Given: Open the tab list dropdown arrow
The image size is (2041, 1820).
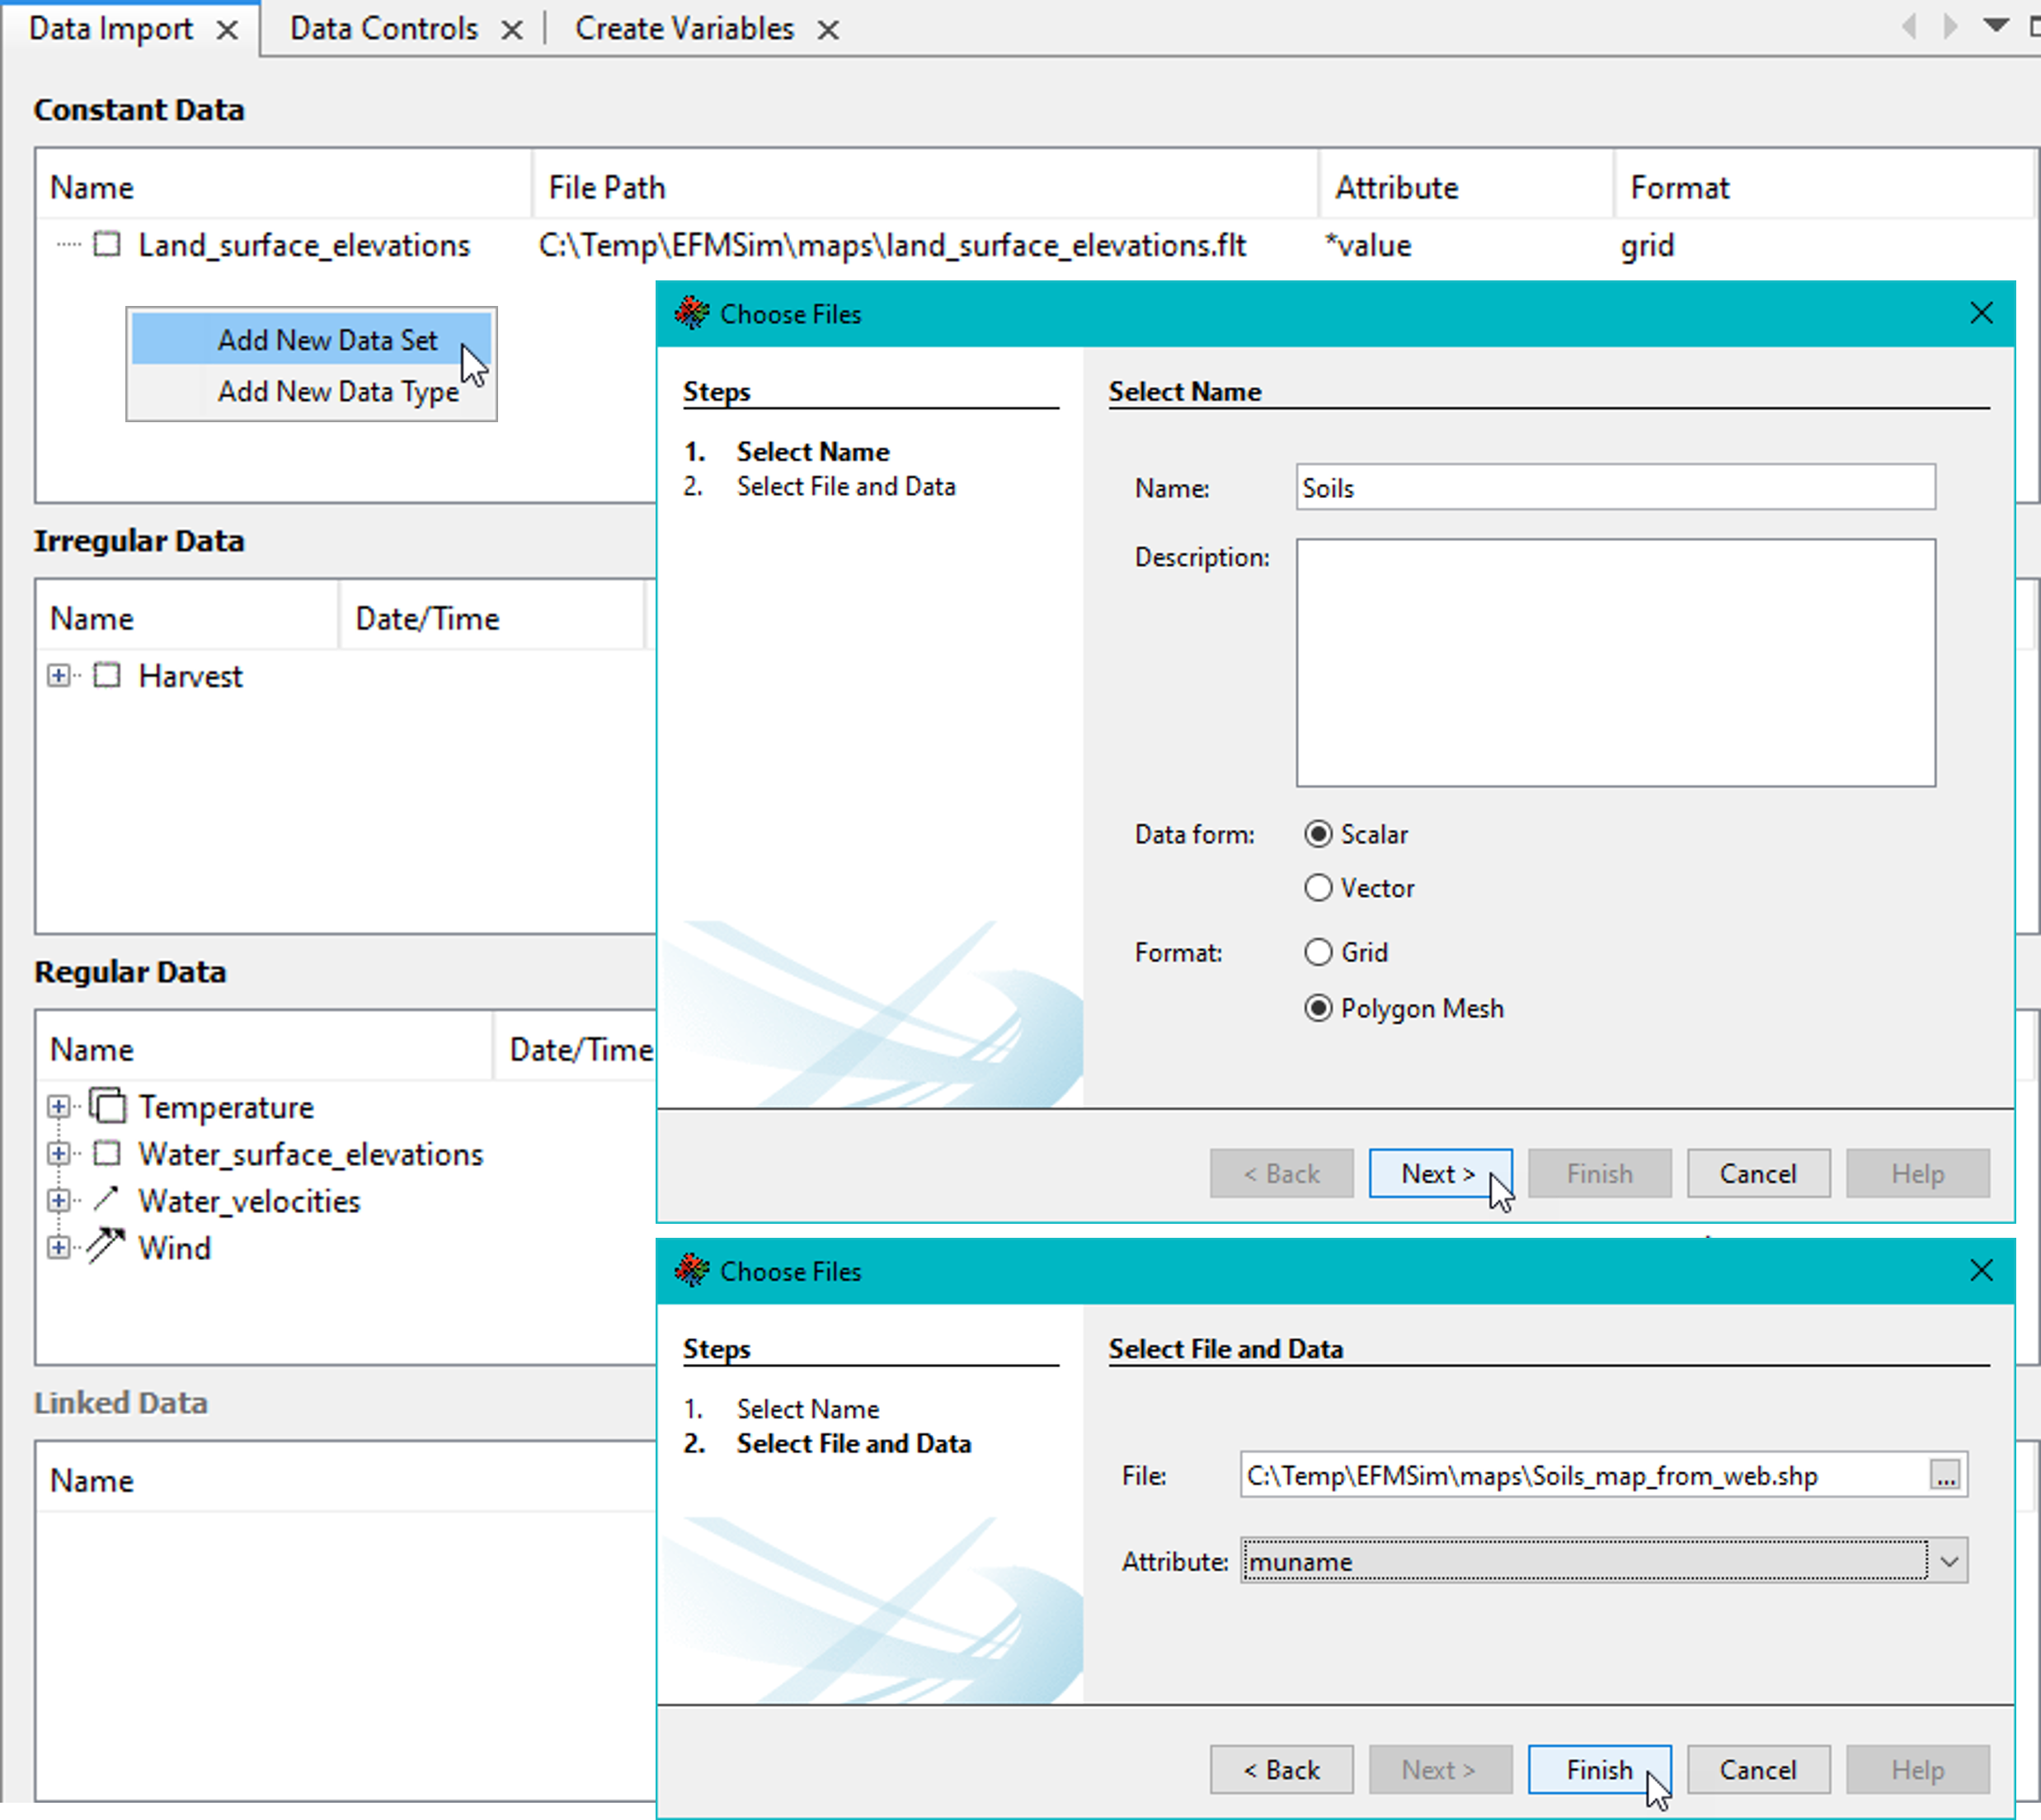Looking at the screenshot, I should (x=1995, y=26).
